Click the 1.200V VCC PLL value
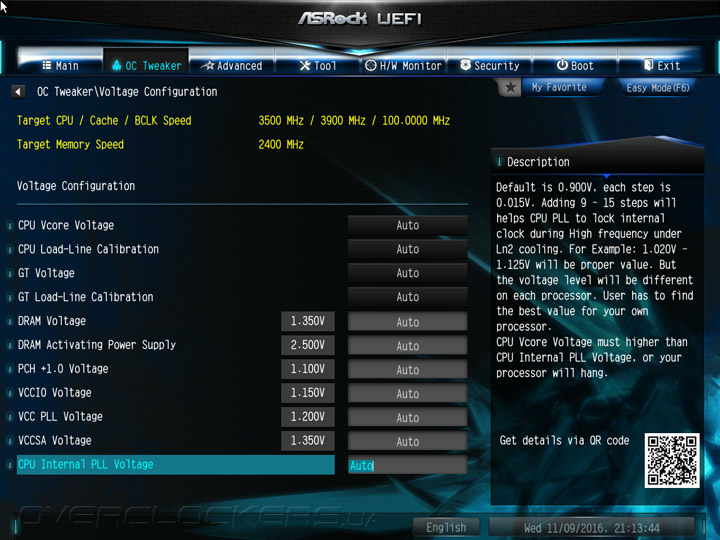 pos(308,416)
